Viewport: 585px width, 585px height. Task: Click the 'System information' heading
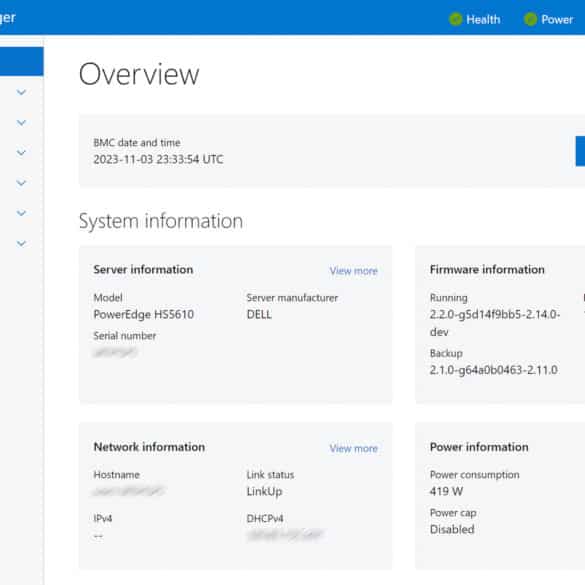[x=161, y=221]
